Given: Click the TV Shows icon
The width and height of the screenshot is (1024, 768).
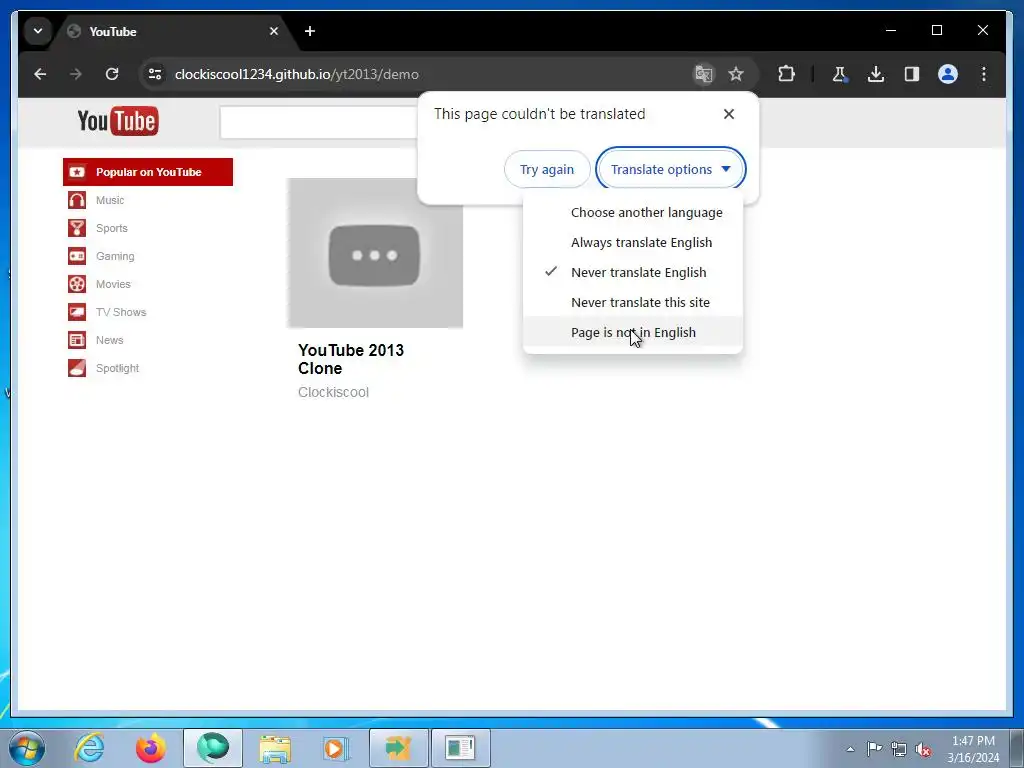Looking at the screenshot, I should point(77,312).
